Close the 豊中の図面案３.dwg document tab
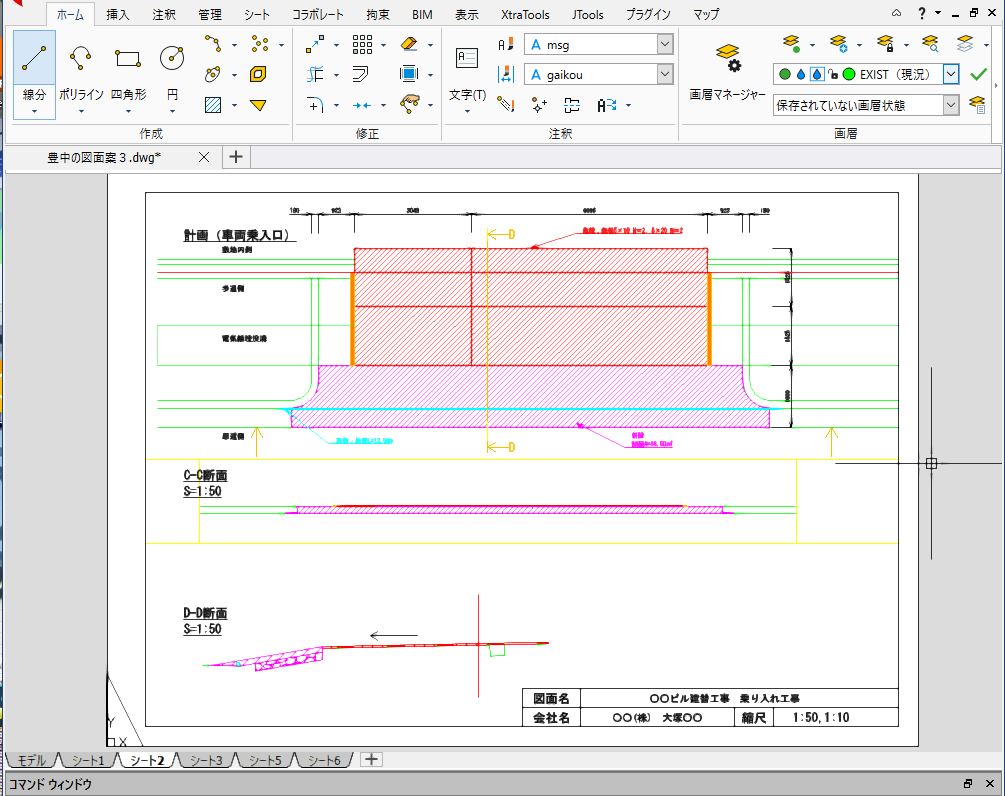The height and width of the screenshot is (796, 1005). tap(204, 157)
